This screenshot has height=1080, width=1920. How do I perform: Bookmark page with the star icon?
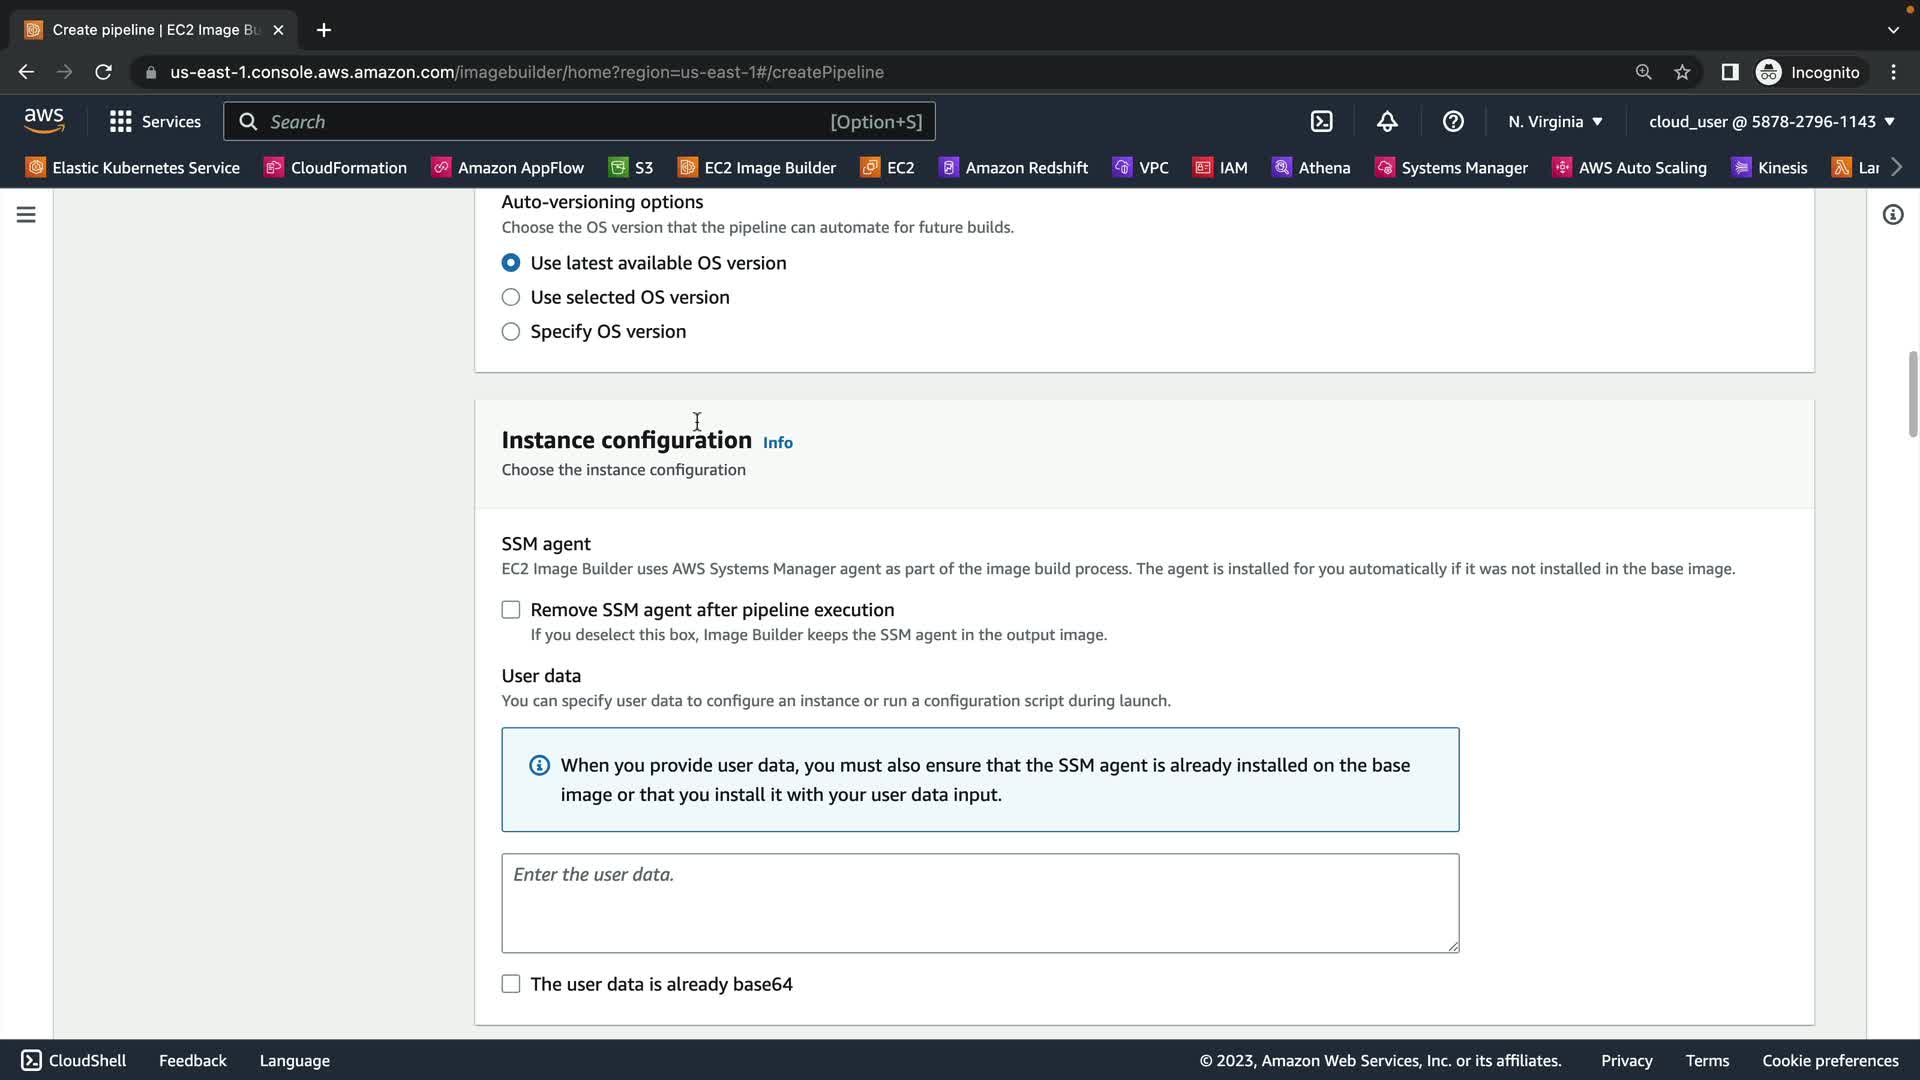(1682, 72)
